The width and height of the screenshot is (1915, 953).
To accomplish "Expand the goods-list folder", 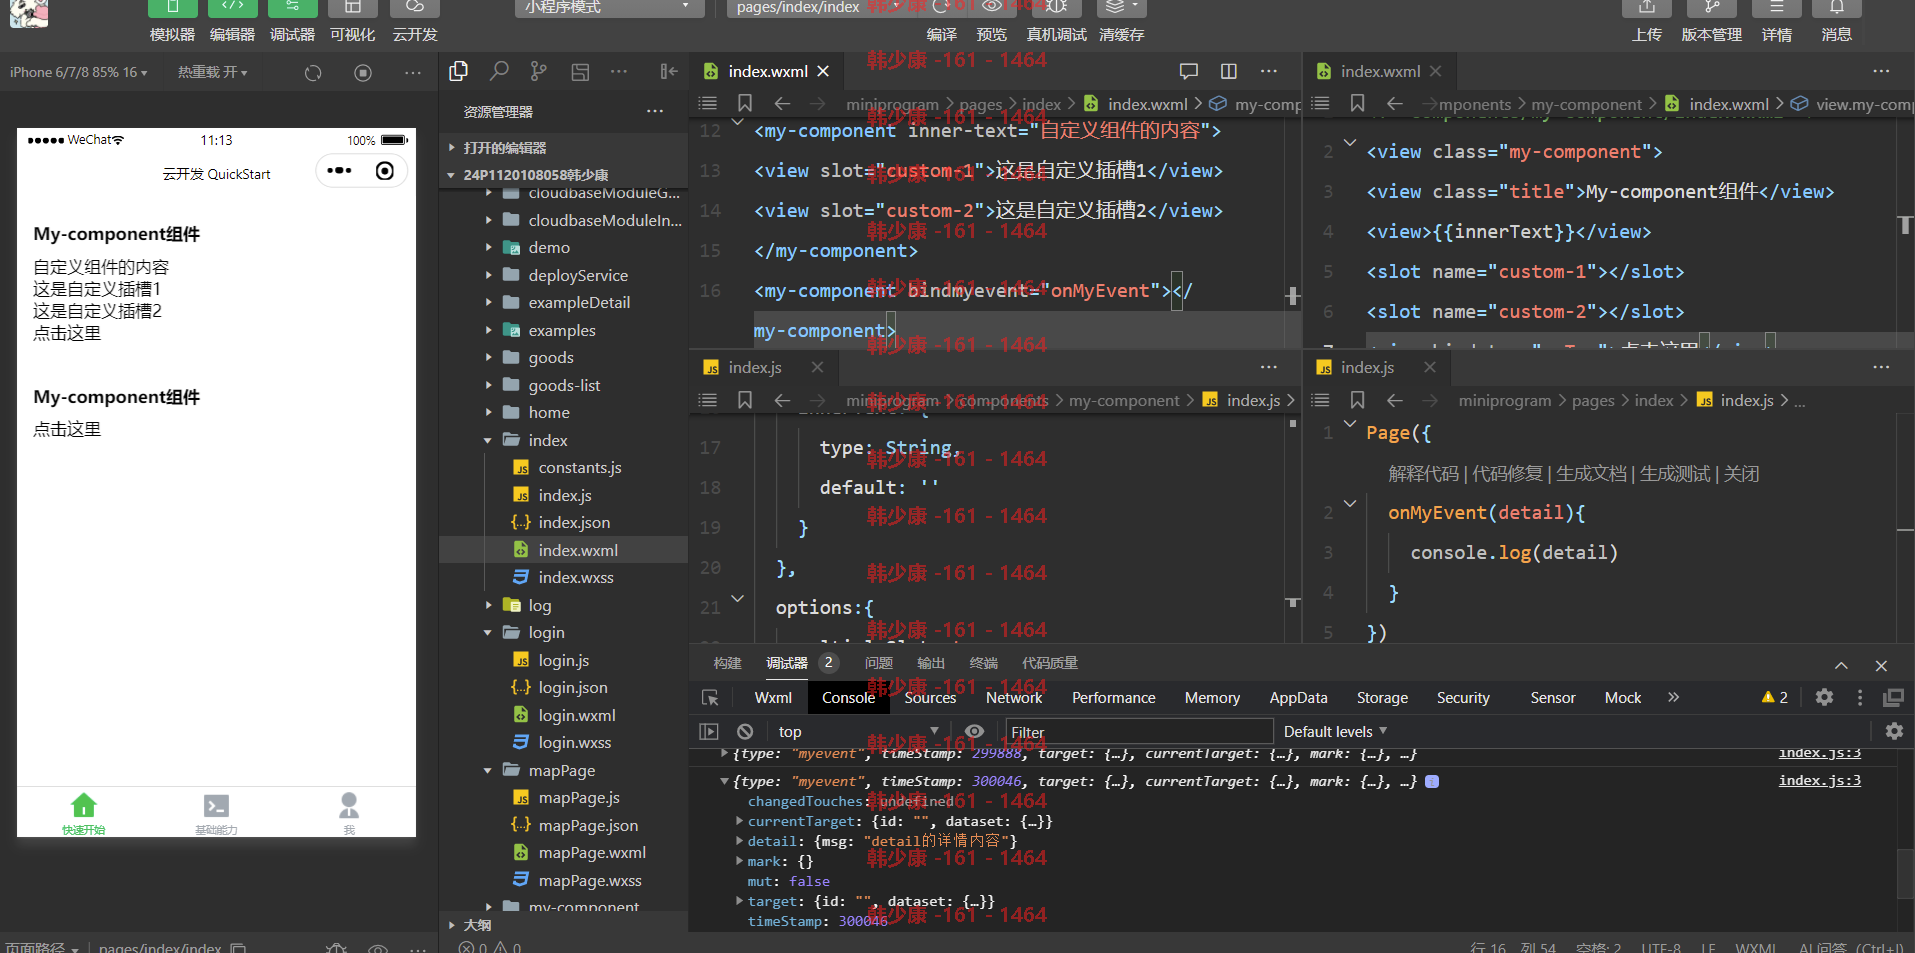I will coord(564,385).
